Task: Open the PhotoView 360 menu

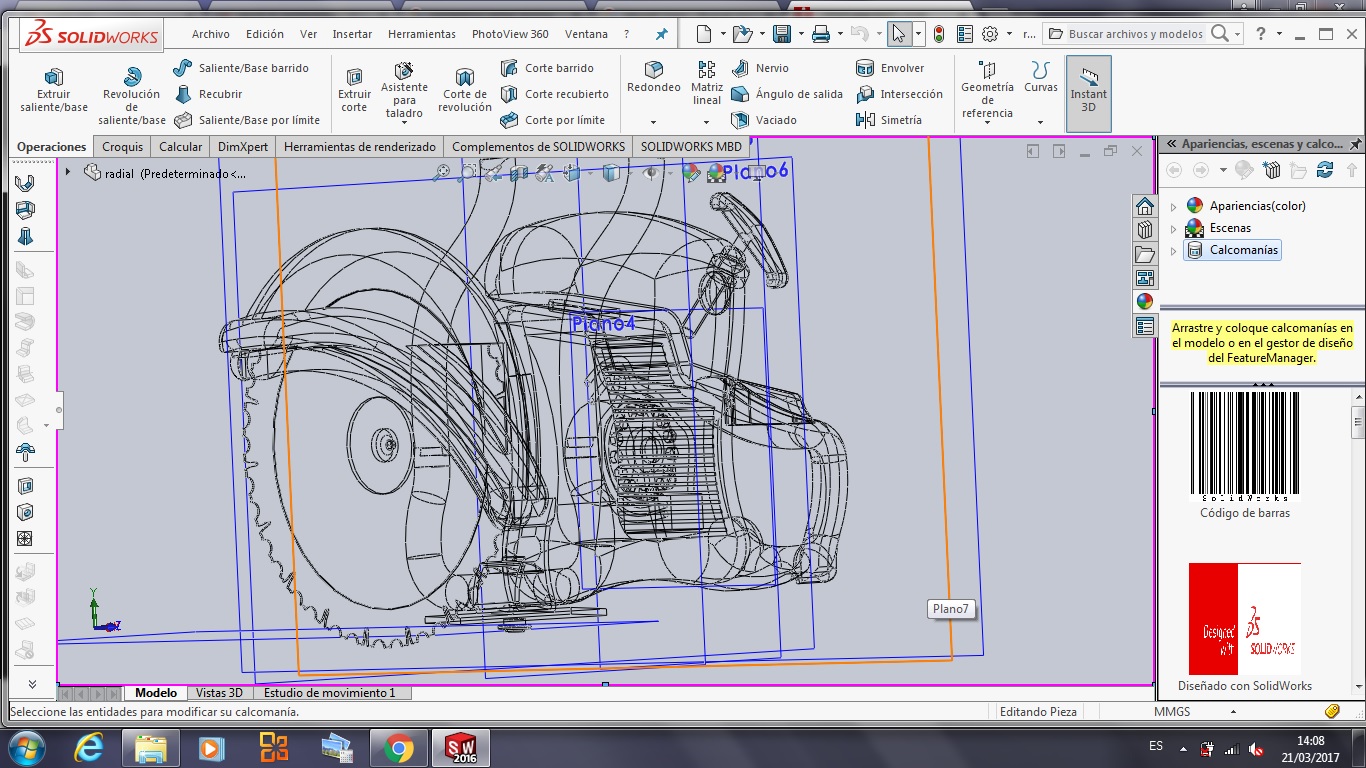Action: click(510, 34)
